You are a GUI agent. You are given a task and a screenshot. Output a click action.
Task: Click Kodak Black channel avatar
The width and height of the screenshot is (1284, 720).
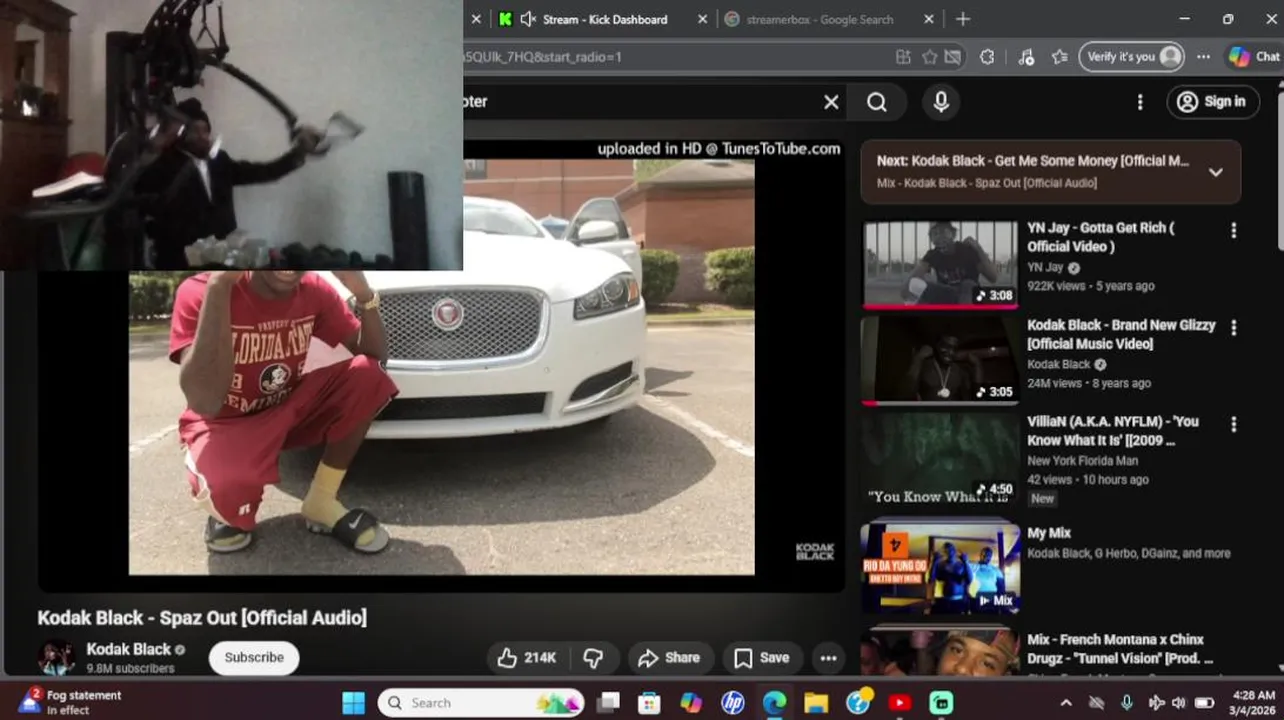(57, 658)
